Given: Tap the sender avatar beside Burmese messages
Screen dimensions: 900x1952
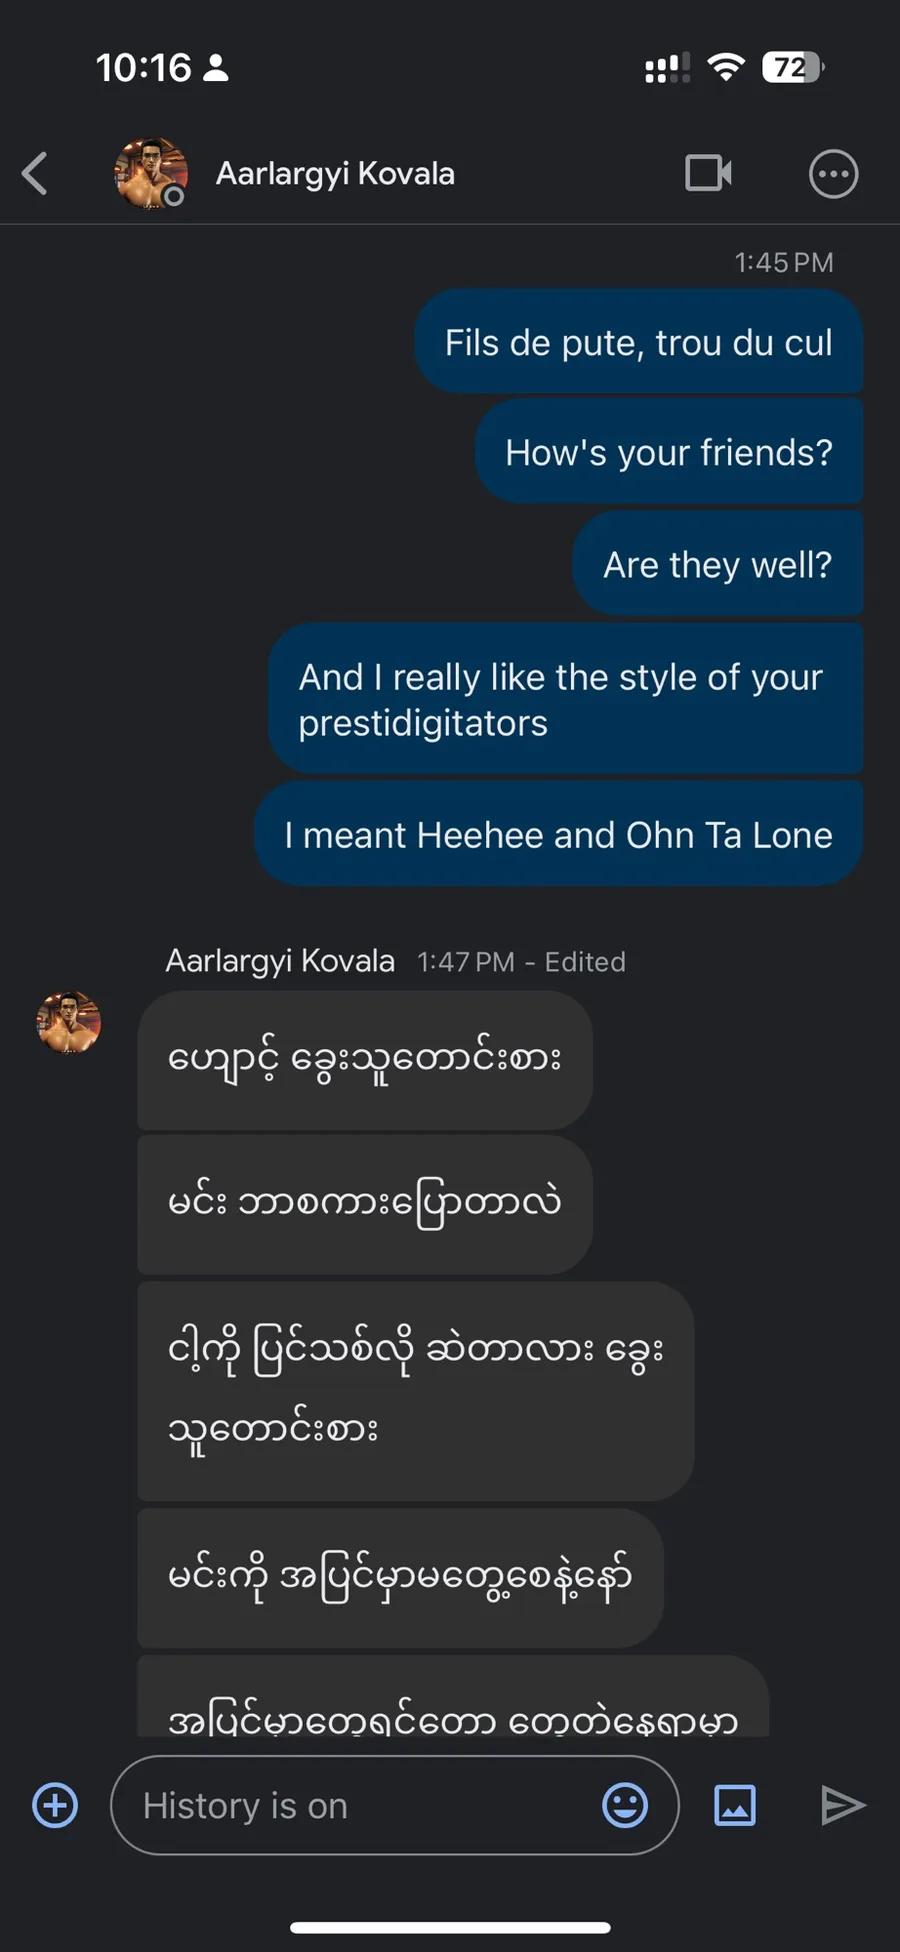Looking at the screenshot, I should coord(69,1022).
